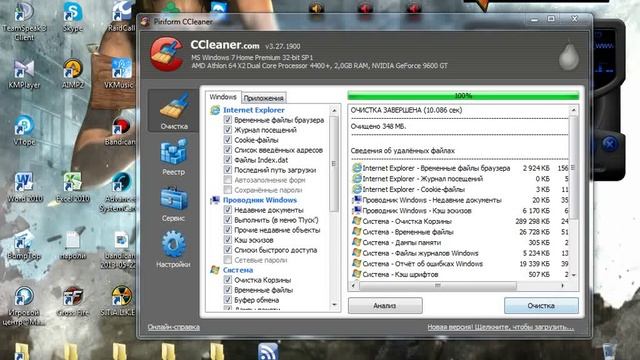Image resolution: width=640 pixels, height=360 pixels.
Task: Click the Internet Explorer group heading
Action: click(254, 110)
